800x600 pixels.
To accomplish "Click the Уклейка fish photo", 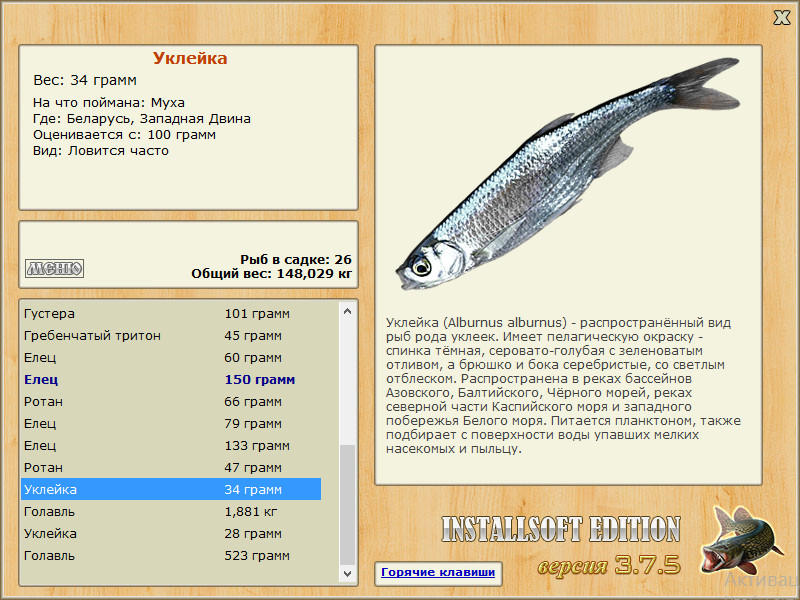I will (x=567, y=173).
